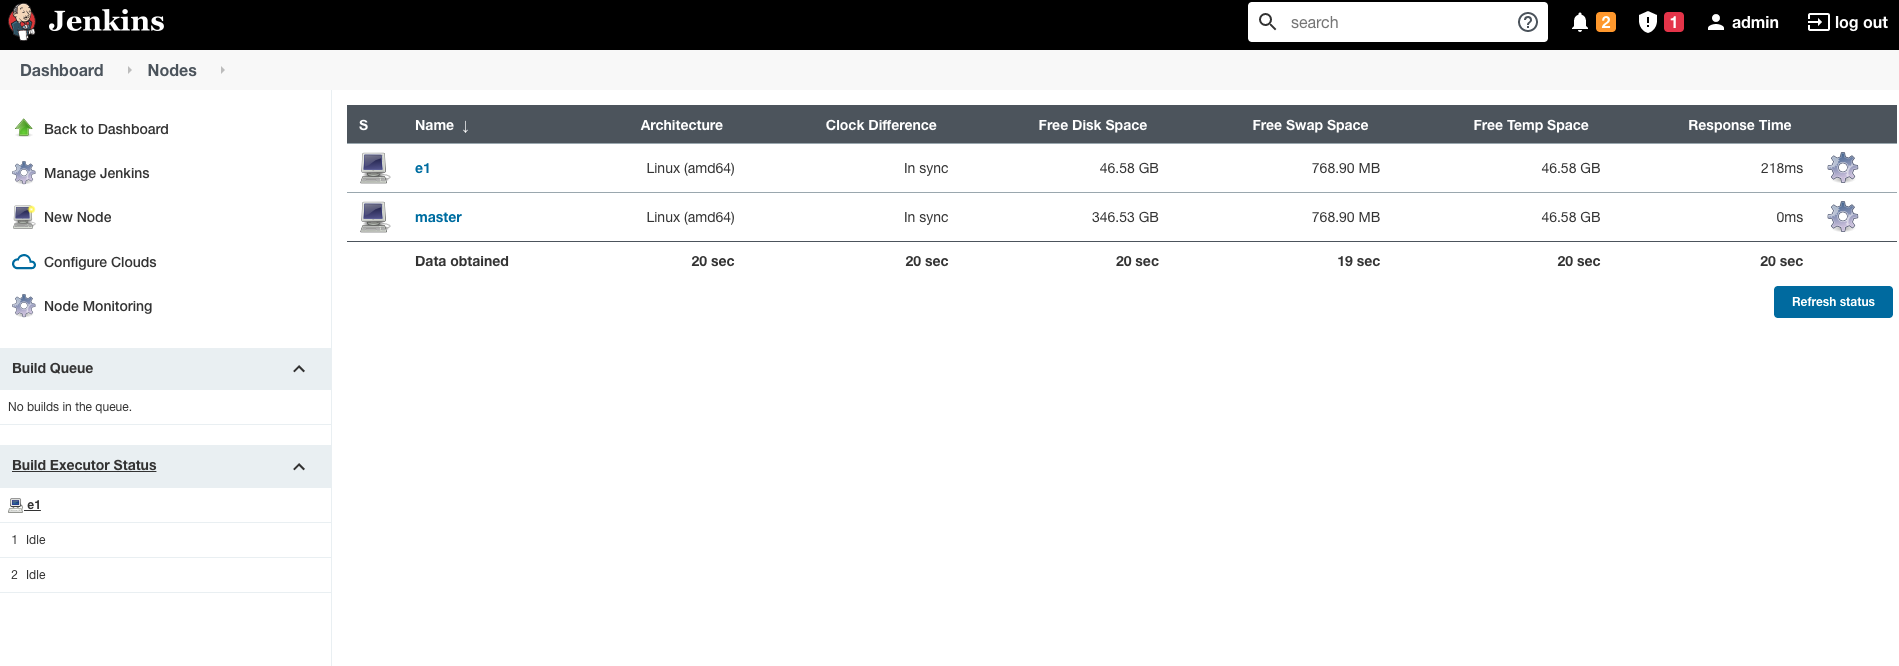Click the computer icon for master node

[x=374, y=217]
